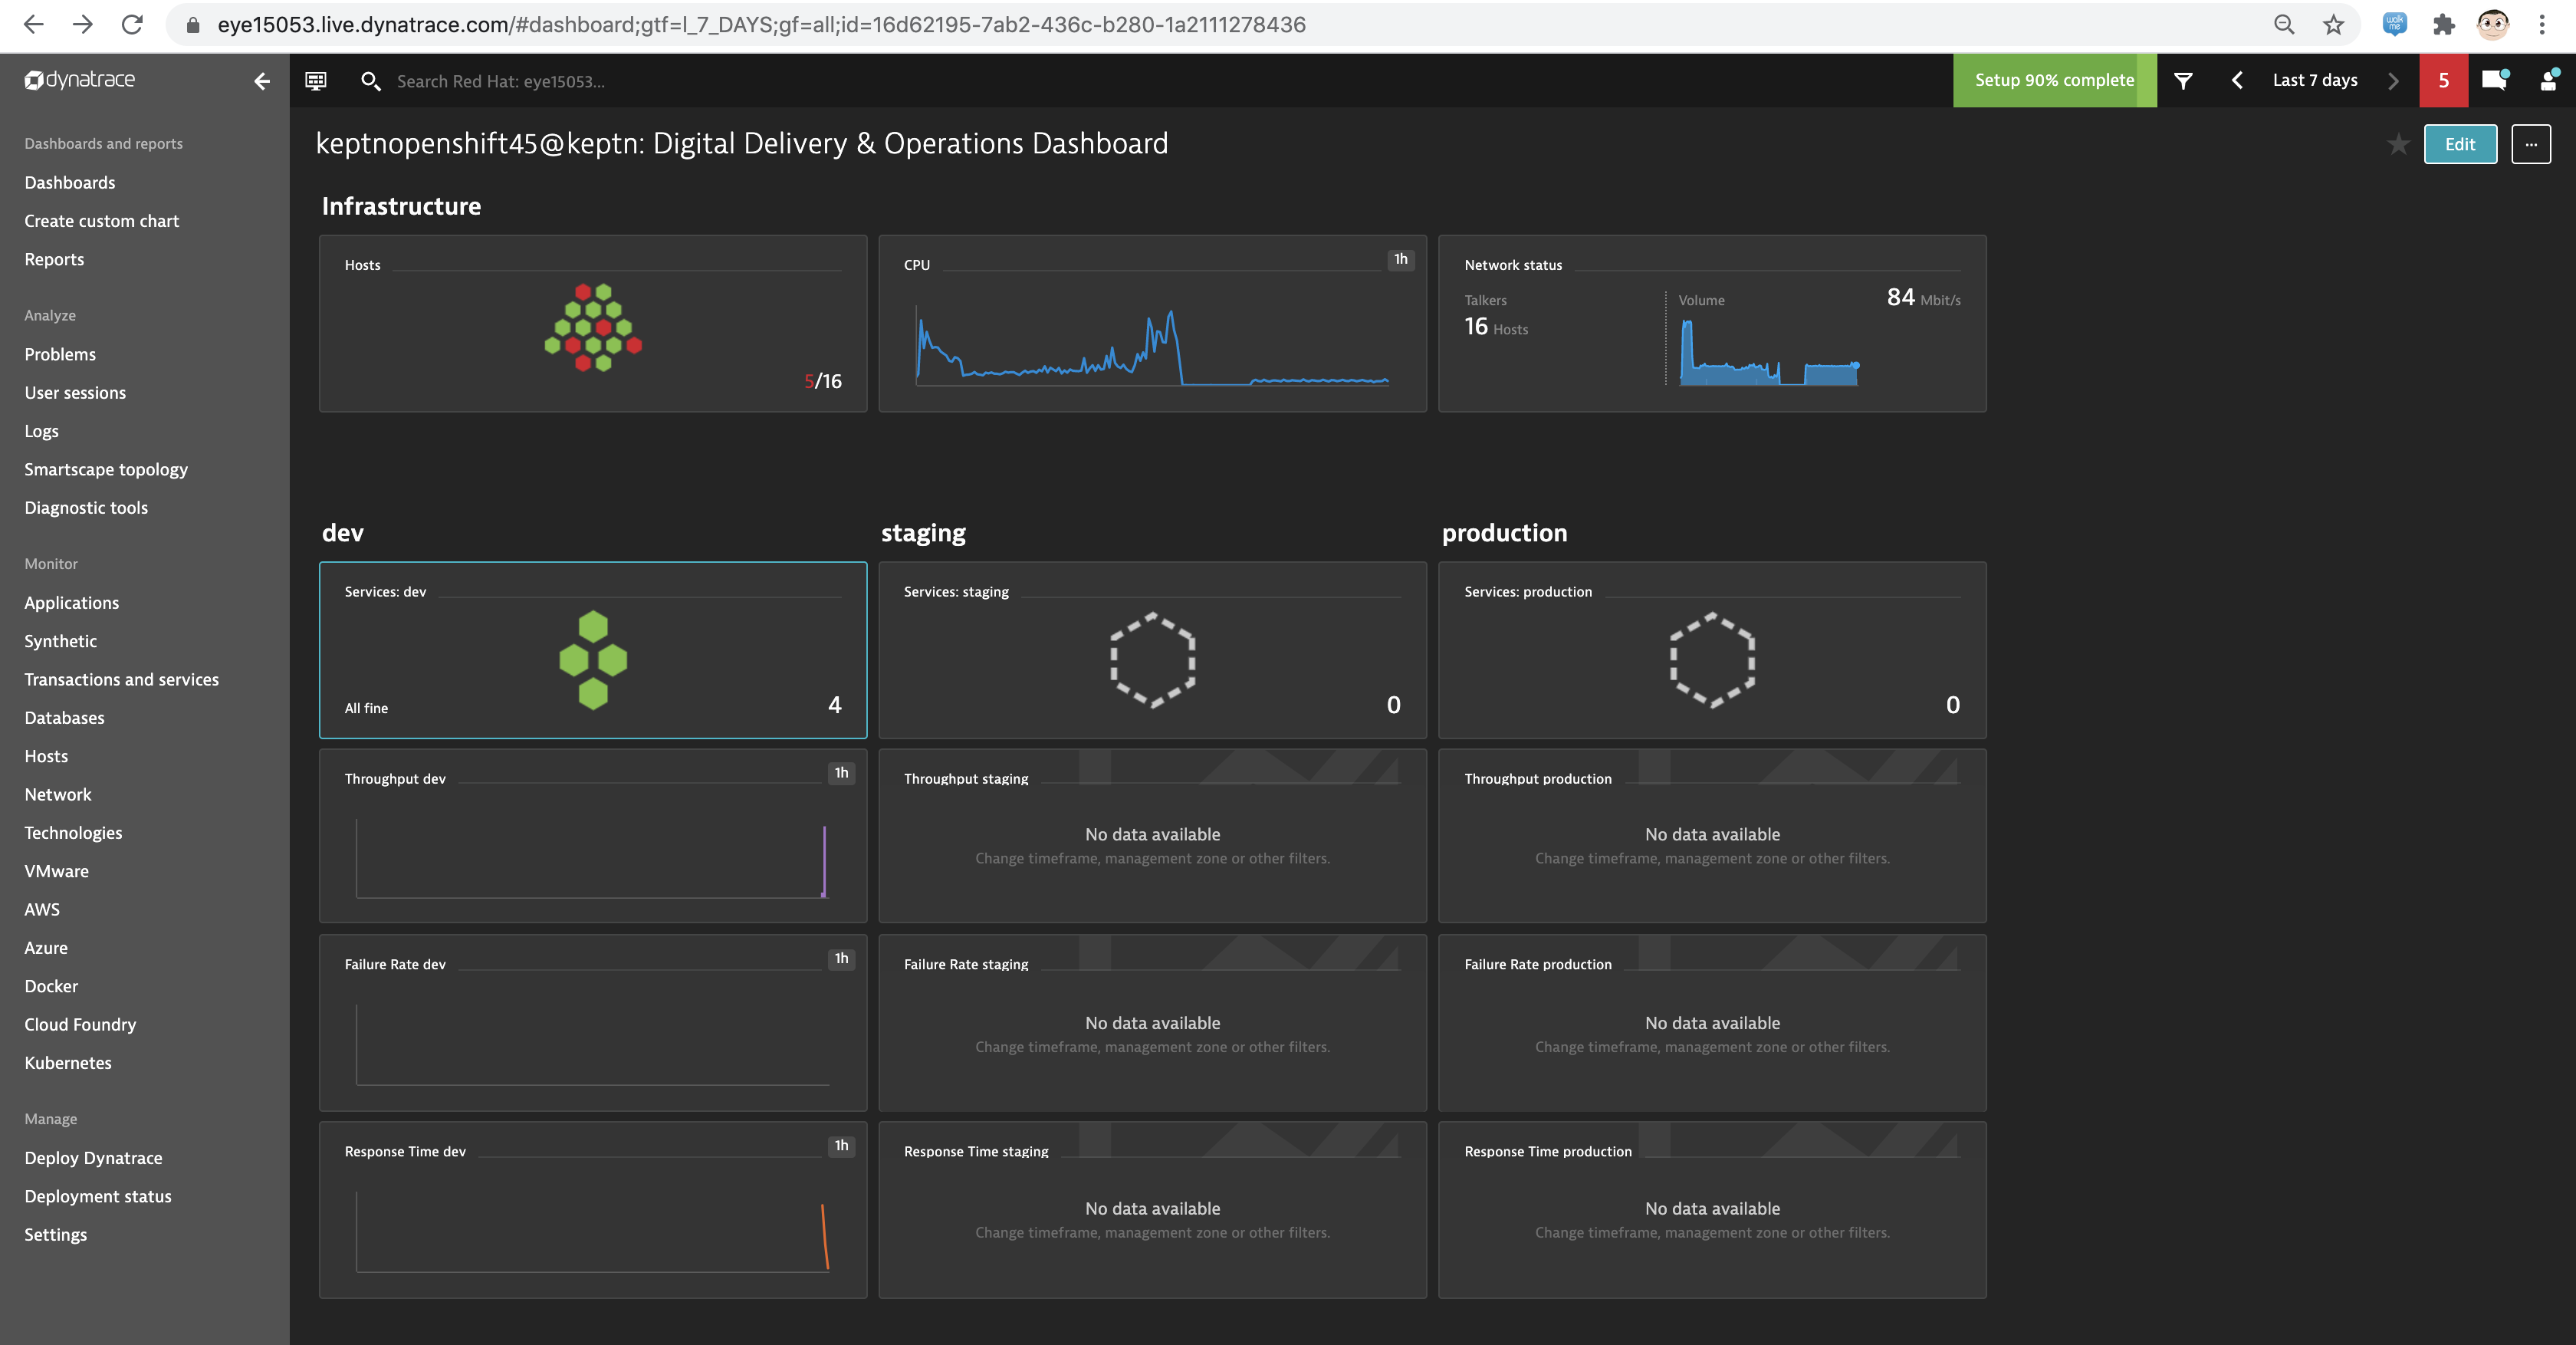Open Walkme extension icon in browser
Viewport: 2576px width, 1345px height.
[x=2394, y=25]
